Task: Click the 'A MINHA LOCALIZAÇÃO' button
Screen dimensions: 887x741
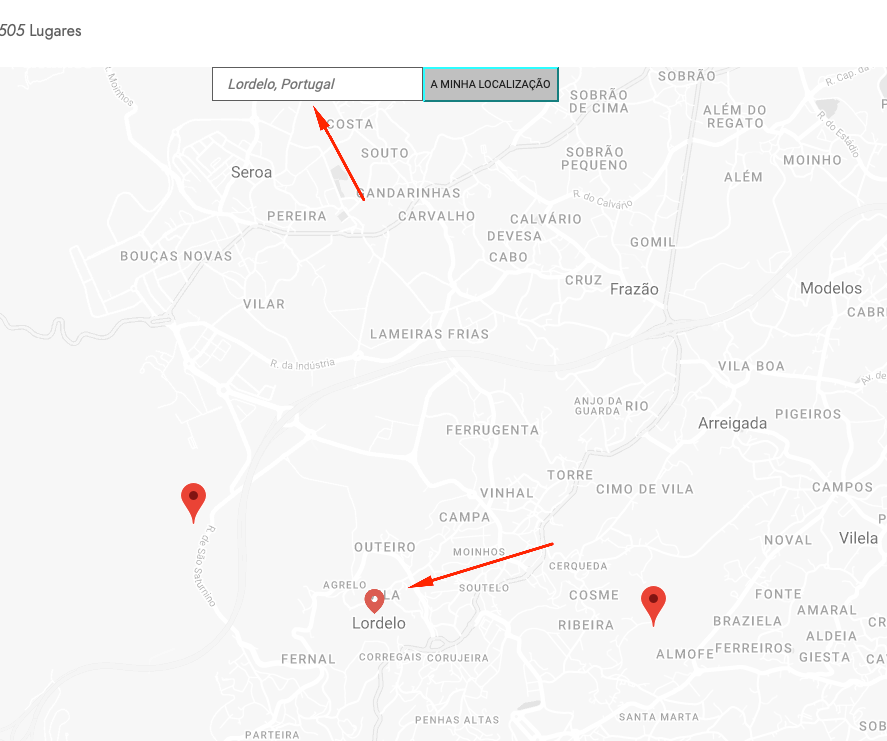Action: click(490, 84)
